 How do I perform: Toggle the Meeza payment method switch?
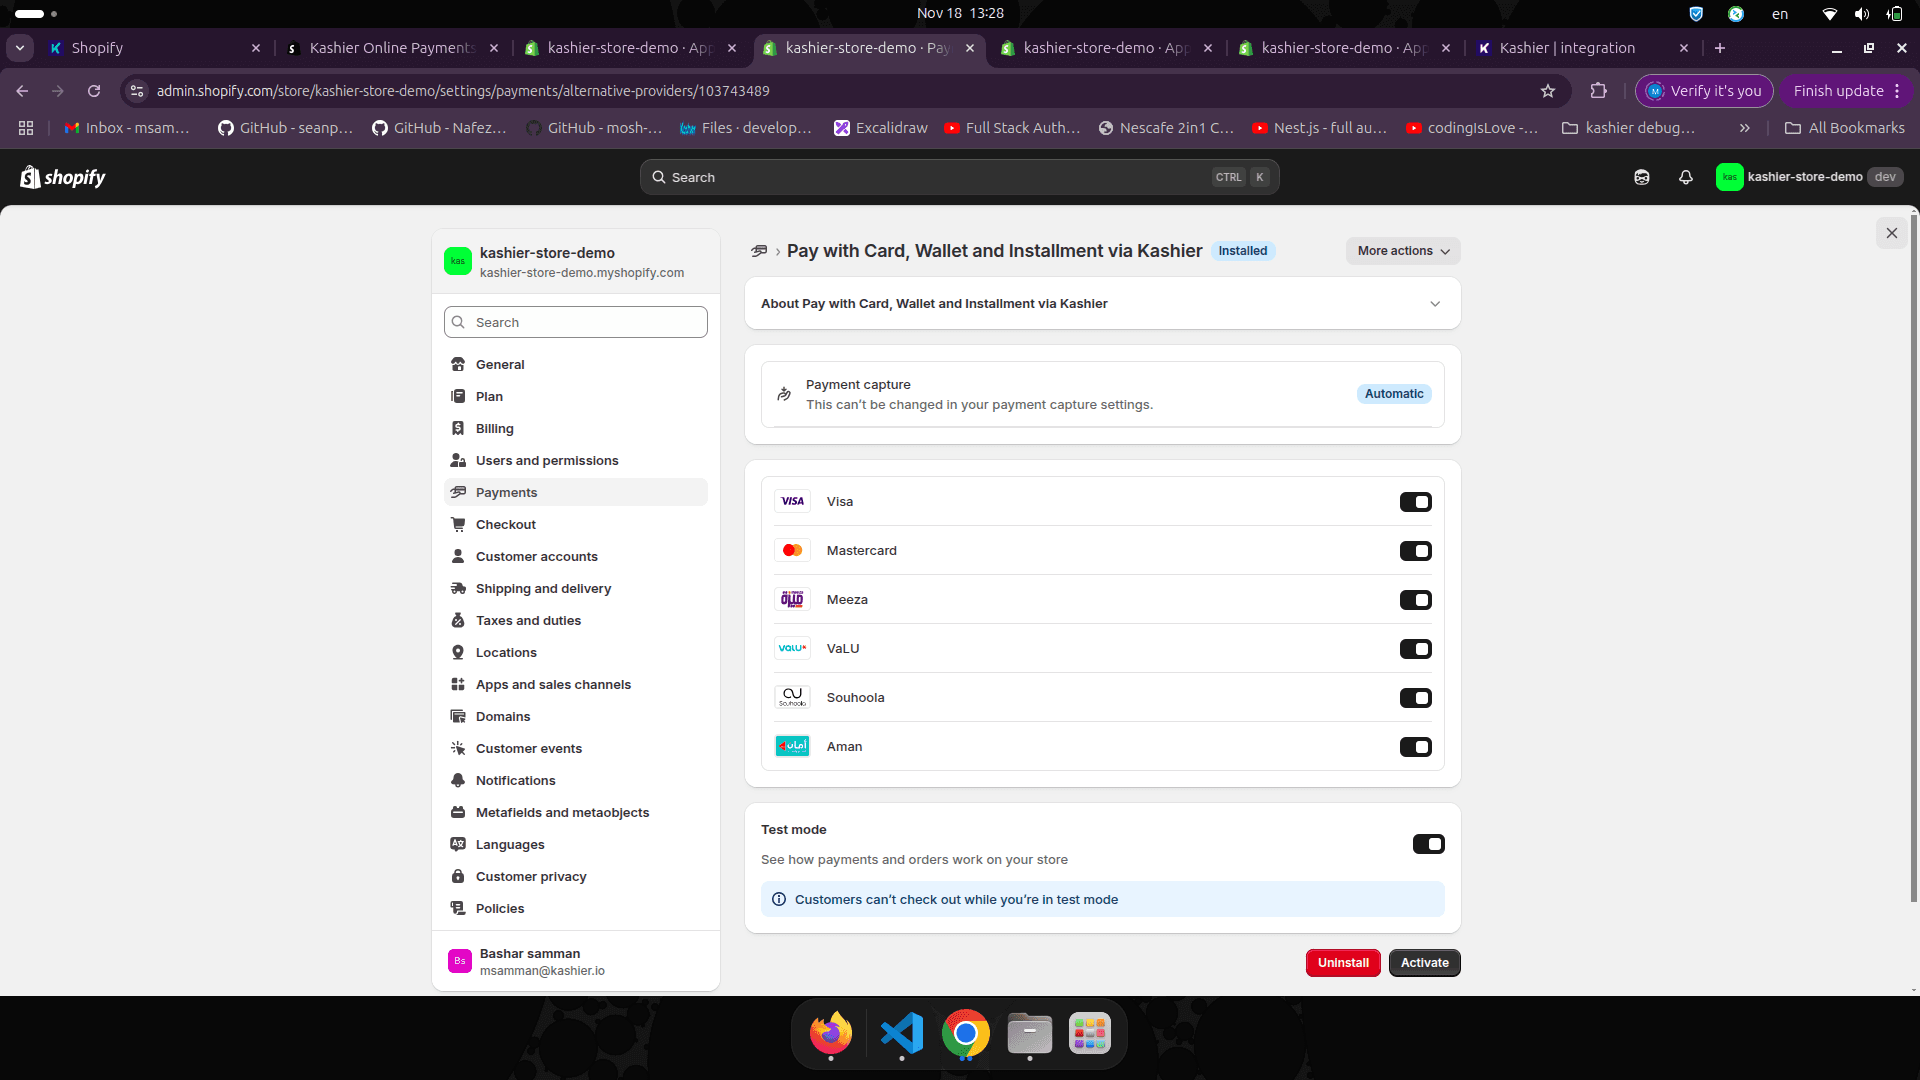tap(1416, 600)
